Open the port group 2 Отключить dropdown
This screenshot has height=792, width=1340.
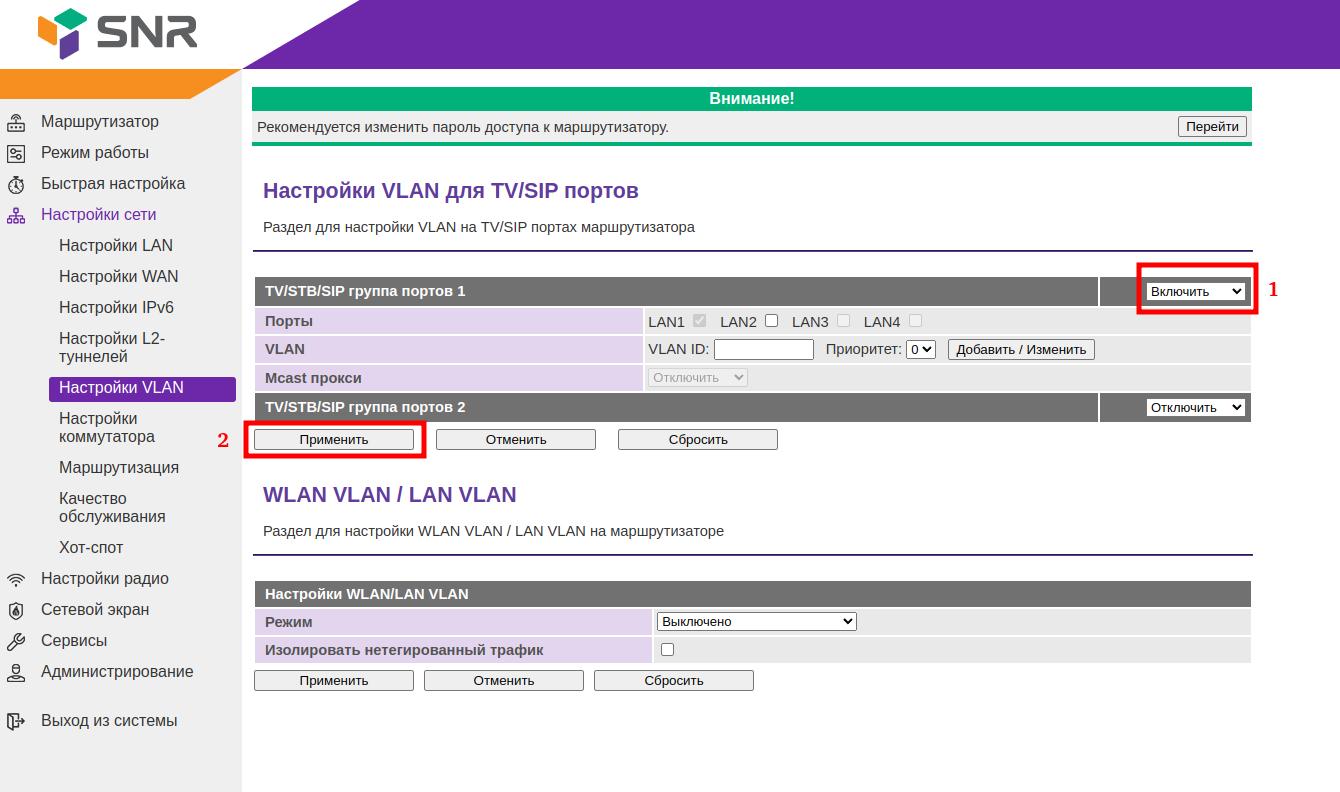click(x=1196, y=407)
